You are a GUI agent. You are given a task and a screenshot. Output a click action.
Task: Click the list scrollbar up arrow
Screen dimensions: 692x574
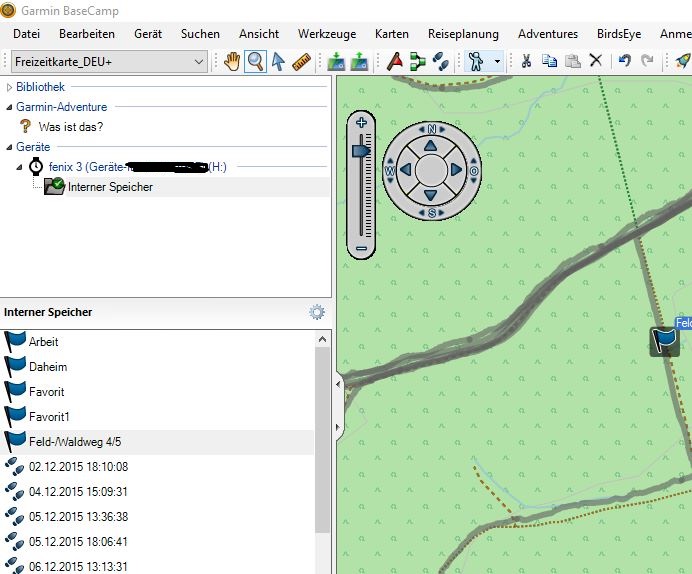[322, 339]
